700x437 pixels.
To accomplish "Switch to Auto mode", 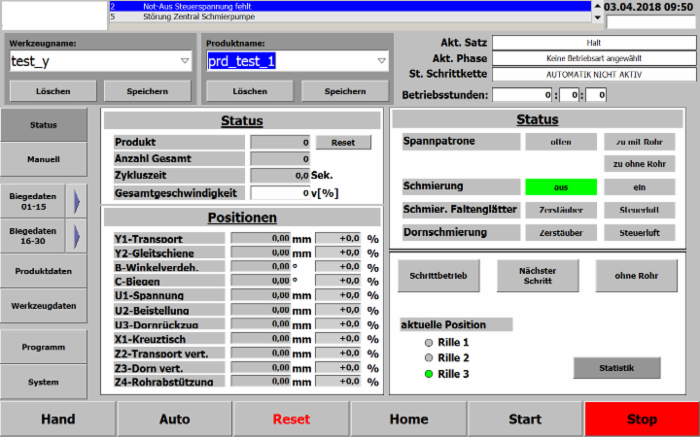I will coord(174,419).
